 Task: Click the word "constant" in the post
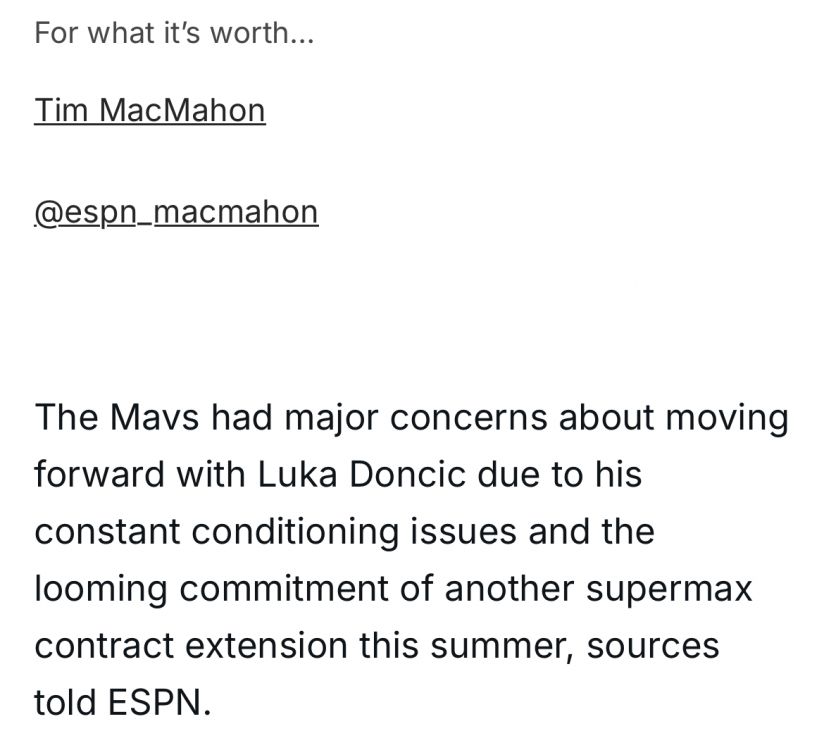[x=106, y=532]
